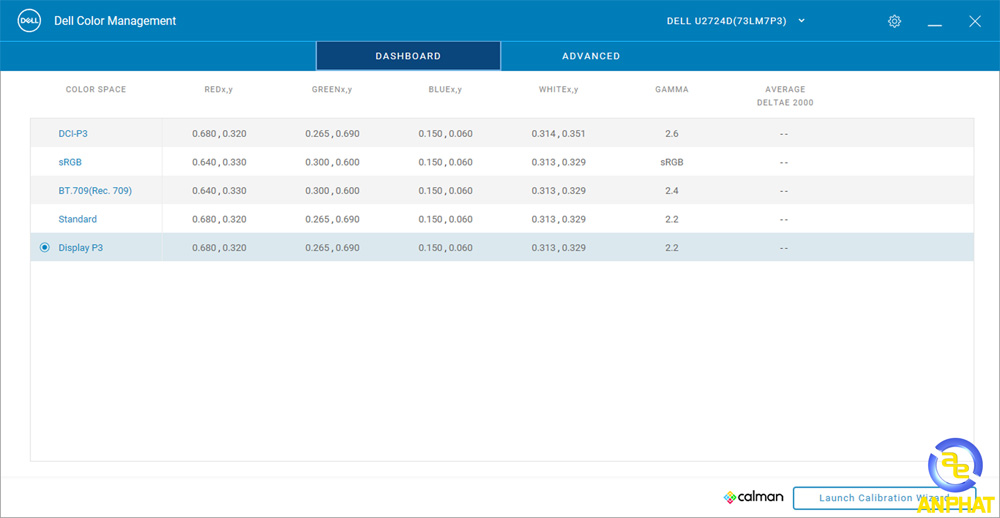Click the Dell logo icon
Viewport: 1000px width, 518px height.
point(29,21)
